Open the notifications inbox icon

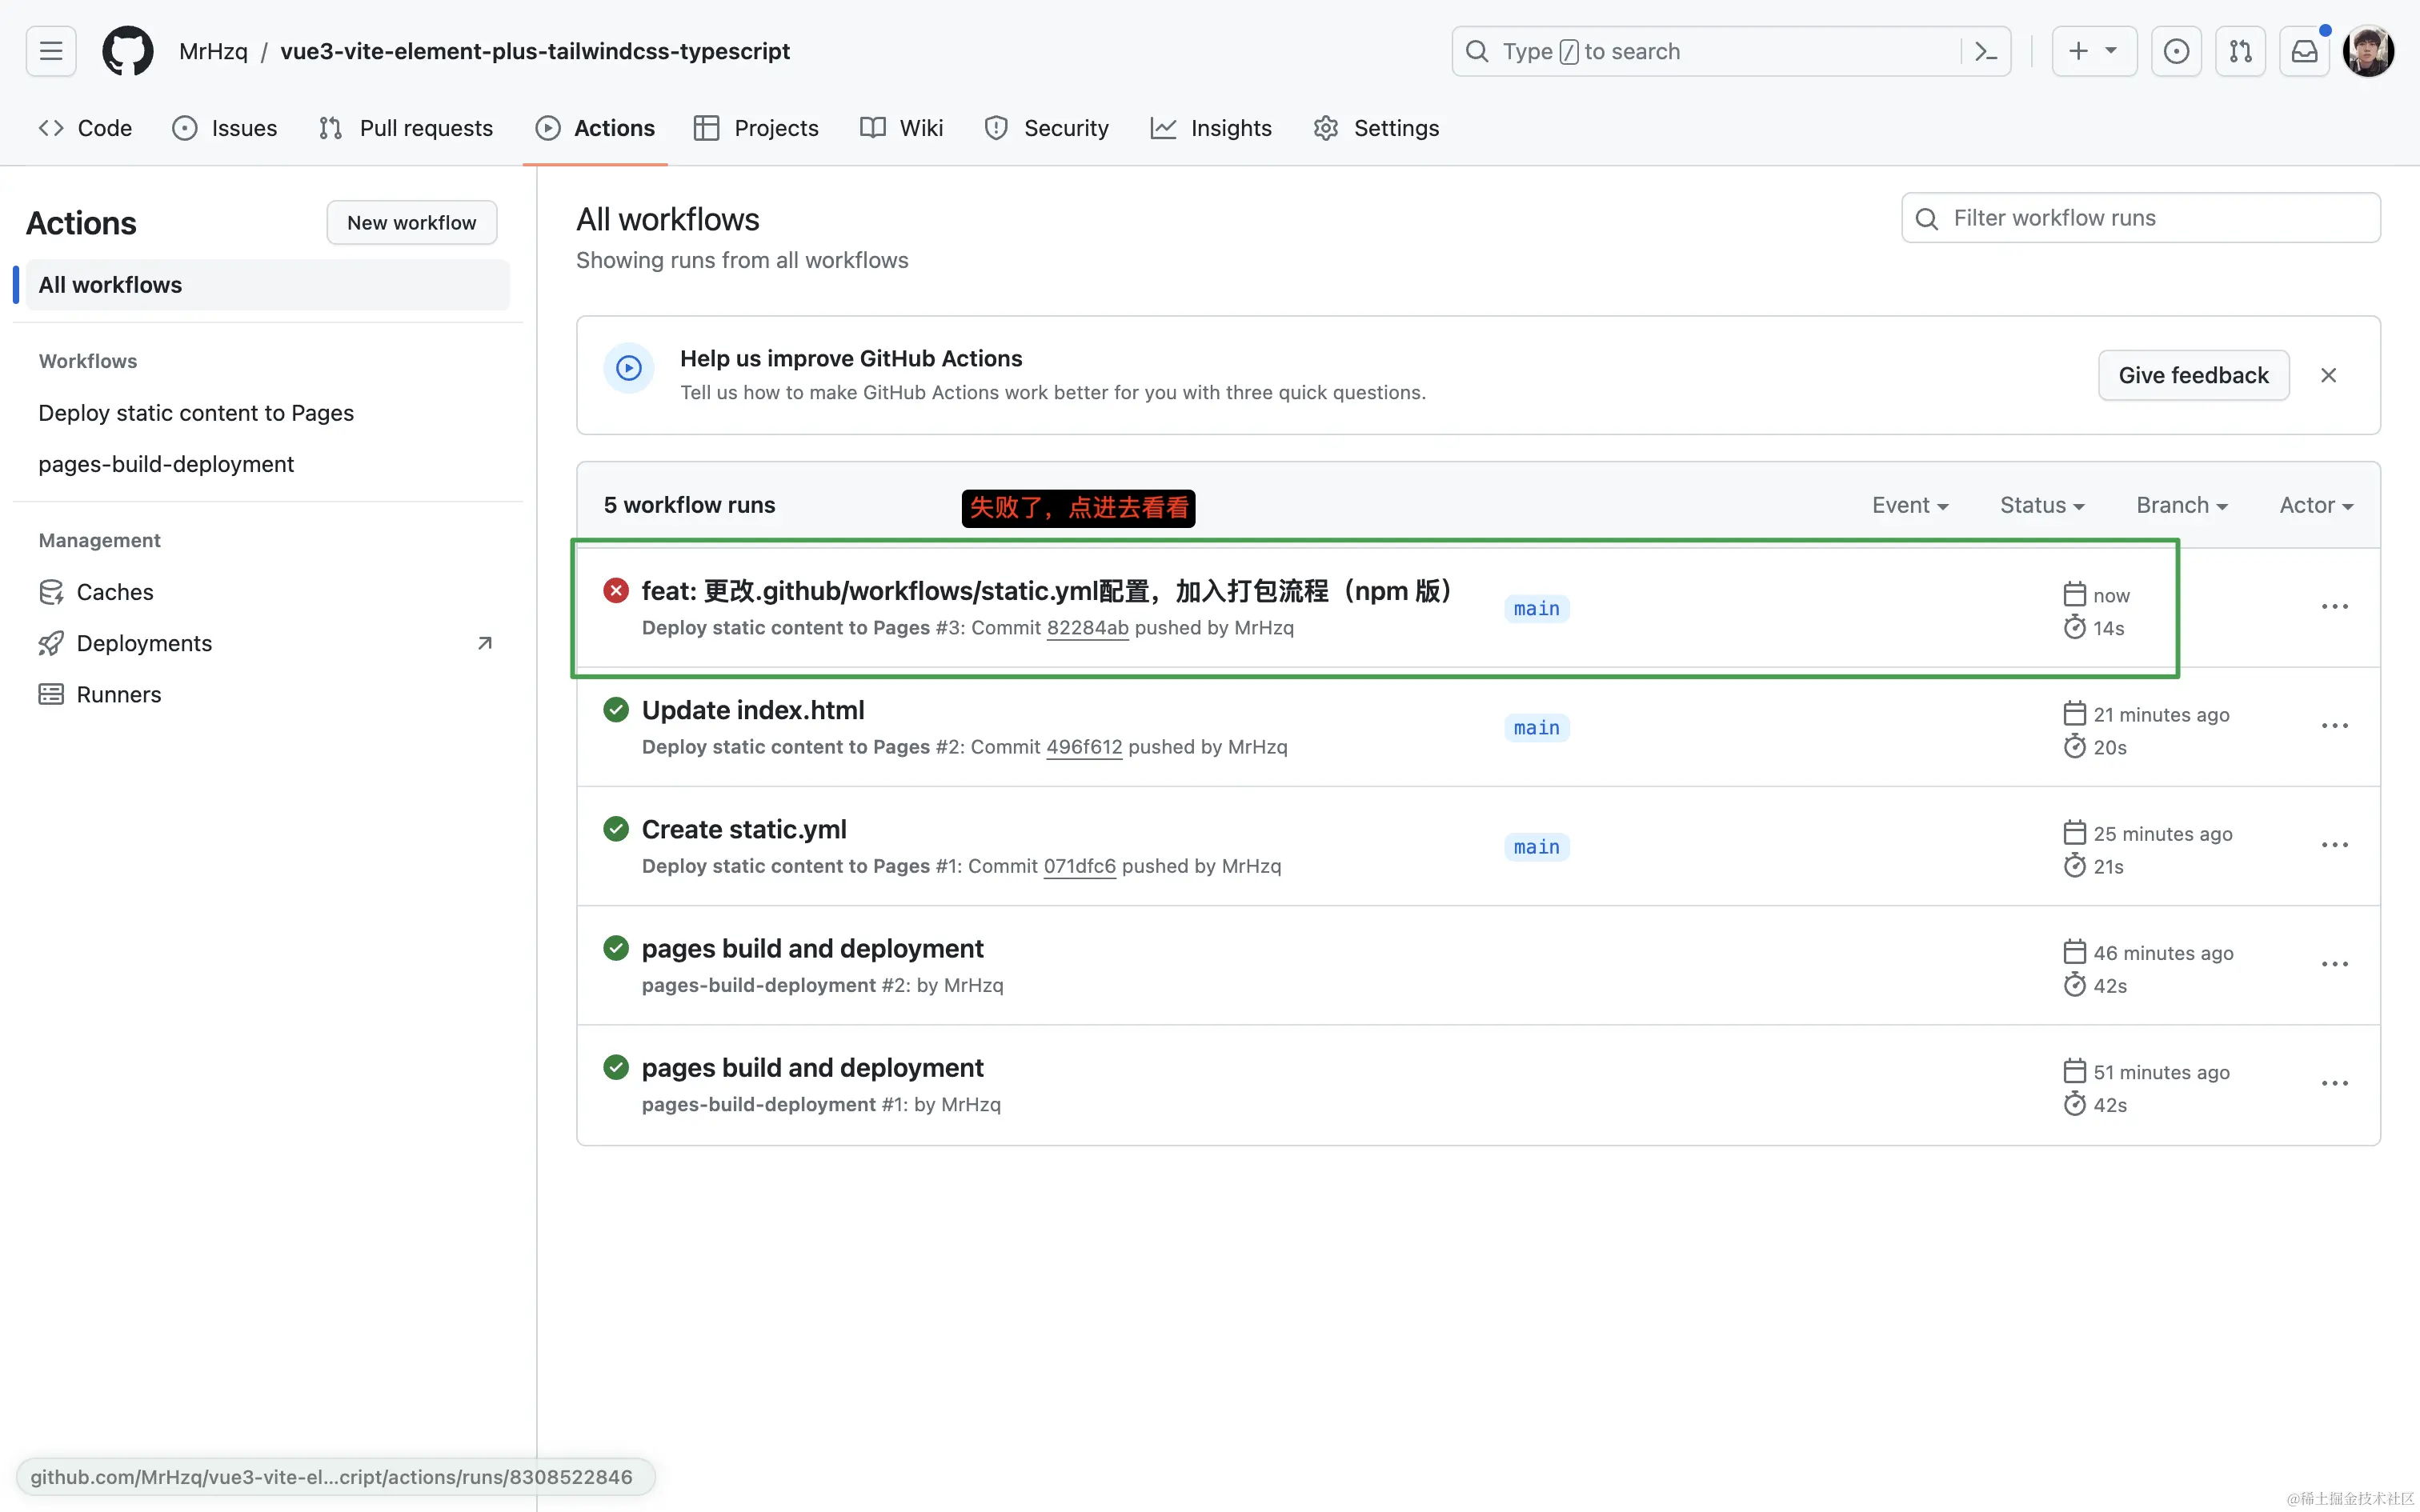click(2304, 51)
